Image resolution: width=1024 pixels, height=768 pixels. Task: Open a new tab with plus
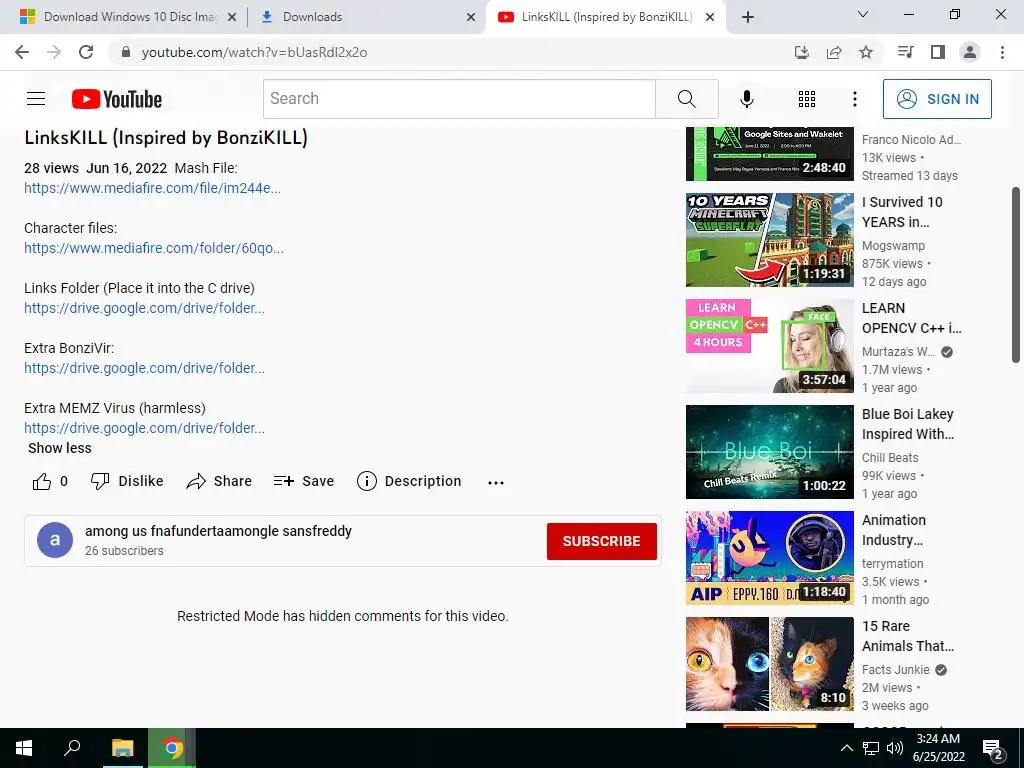[748, 17]
